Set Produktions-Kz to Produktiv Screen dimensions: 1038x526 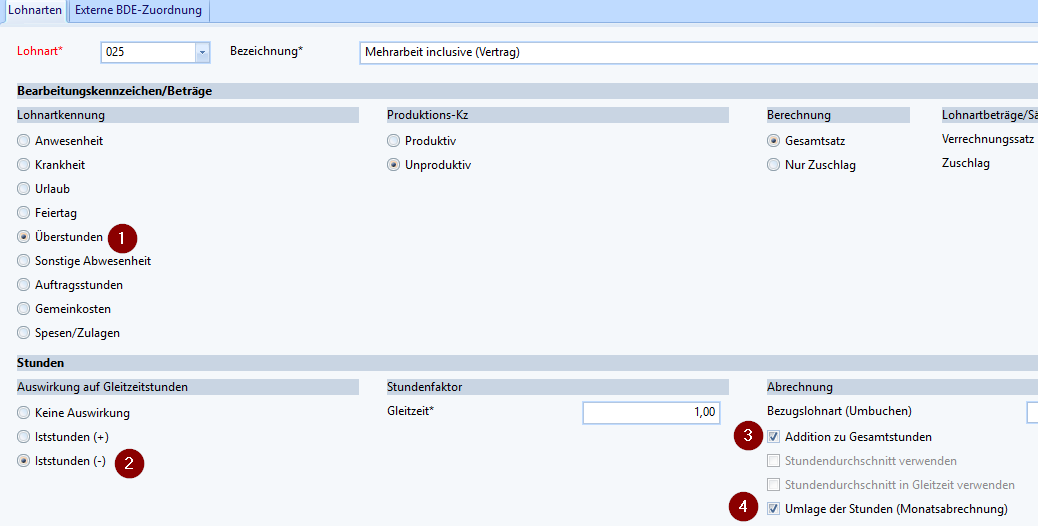(x=394, y=141)
